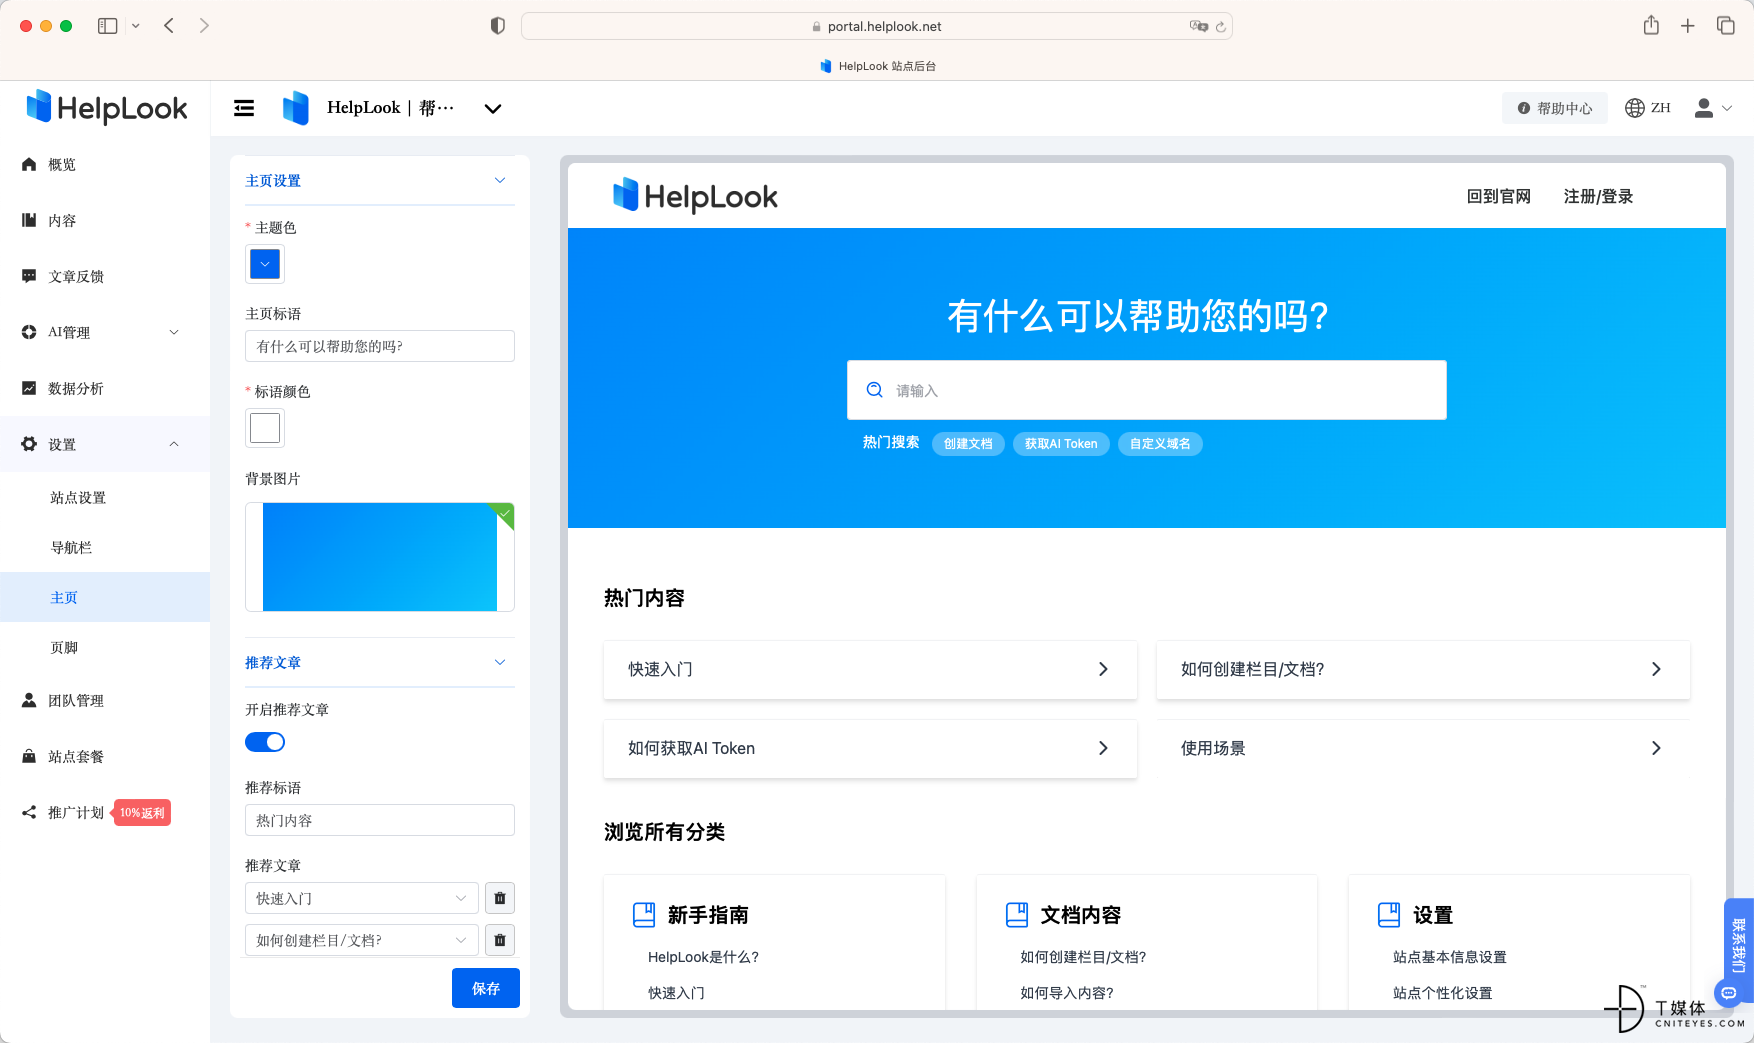Open the 使用场景 card

pyautogui.click(x=1423, y=748)
